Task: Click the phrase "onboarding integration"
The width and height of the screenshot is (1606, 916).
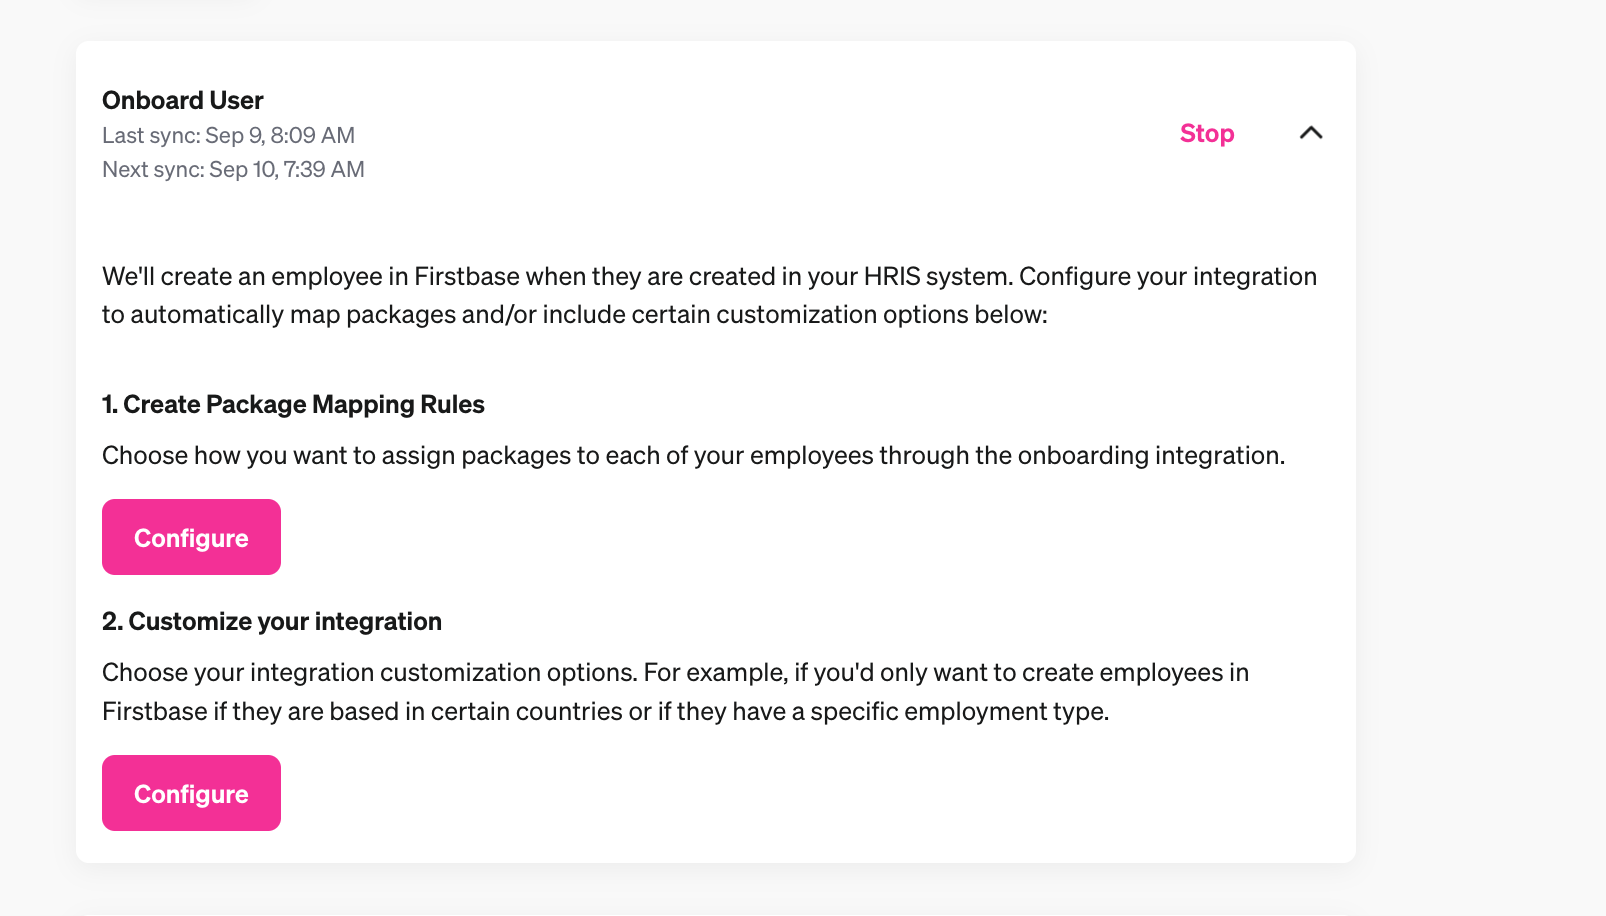Action: (1150, 456)
